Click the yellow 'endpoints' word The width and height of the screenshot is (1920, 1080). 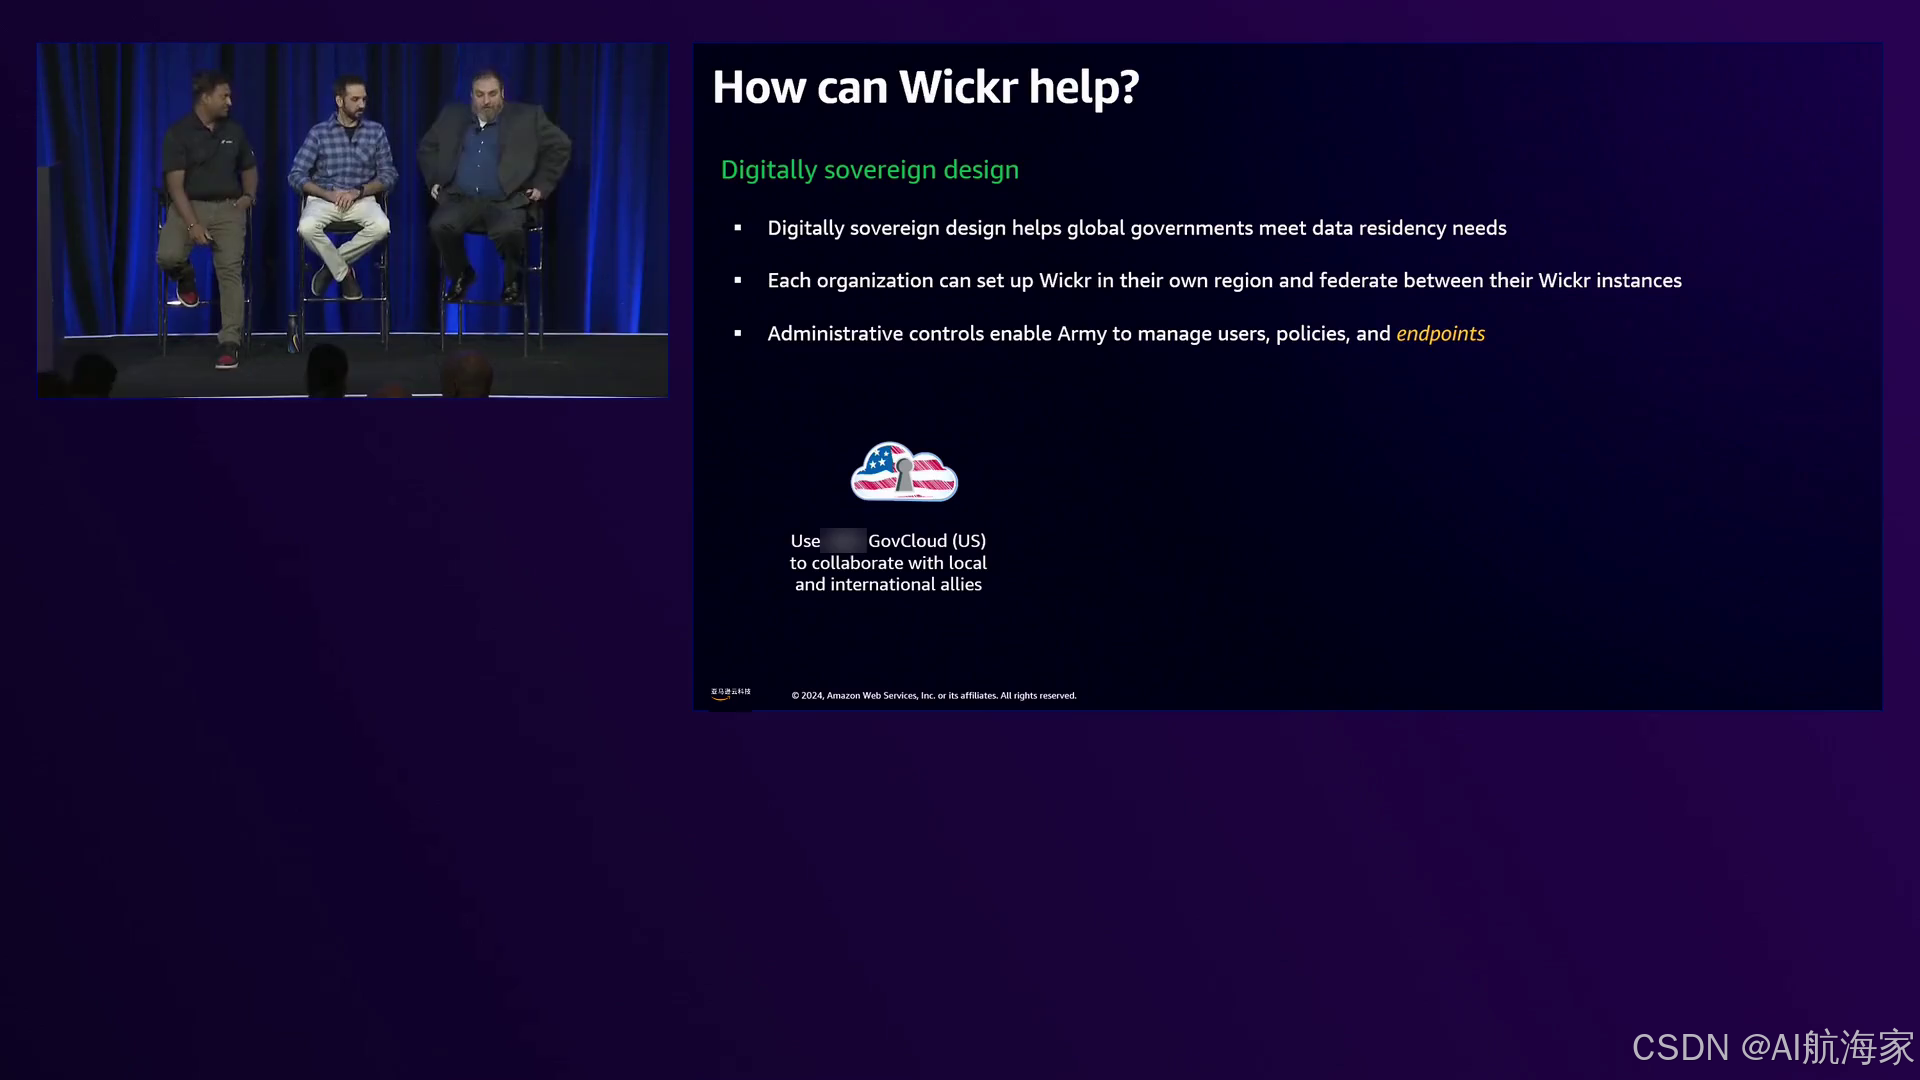1440,334
